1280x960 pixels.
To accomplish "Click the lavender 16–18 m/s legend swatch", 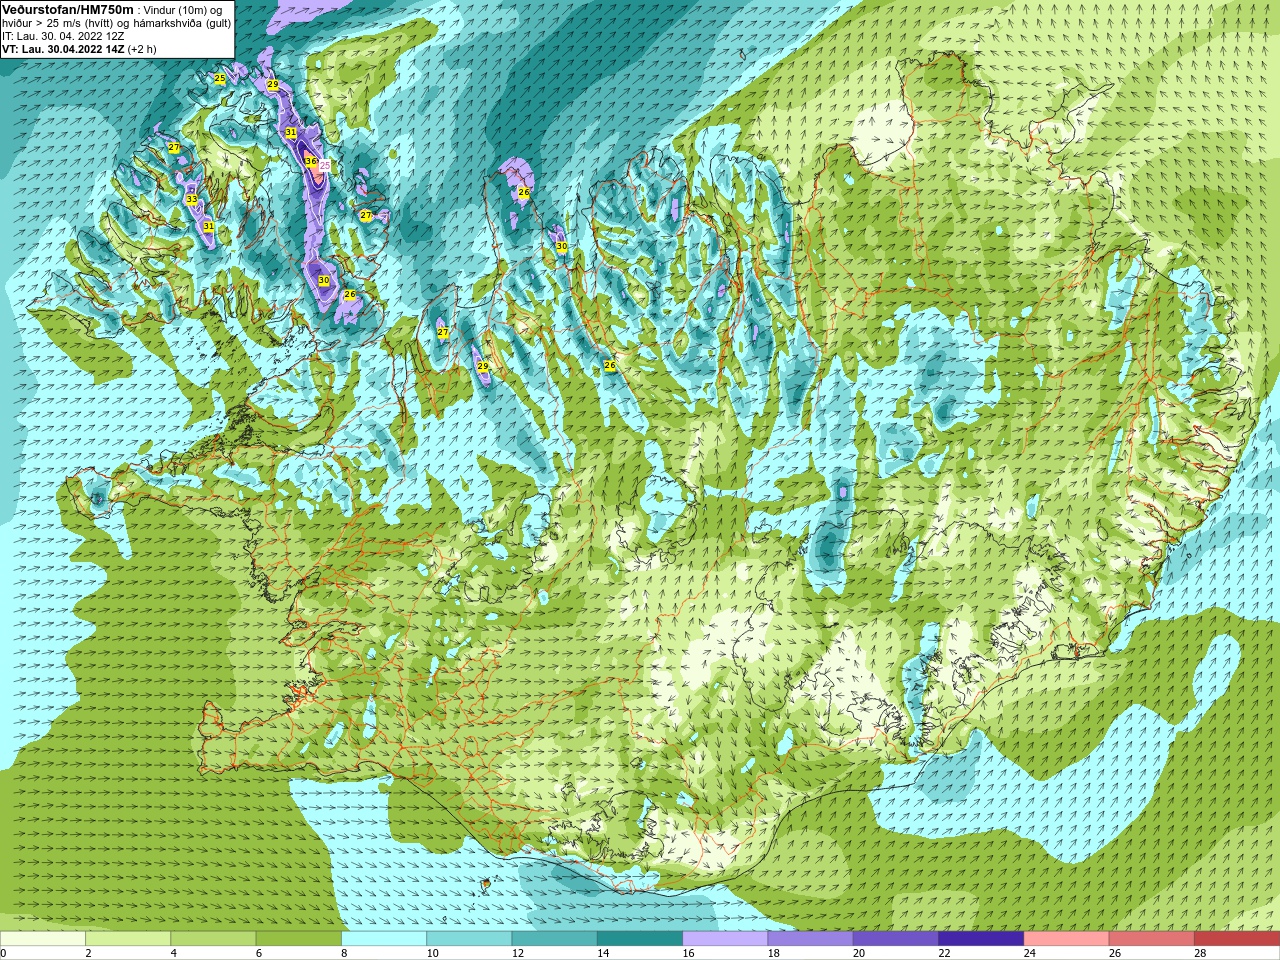I will [x=725, y=939].
